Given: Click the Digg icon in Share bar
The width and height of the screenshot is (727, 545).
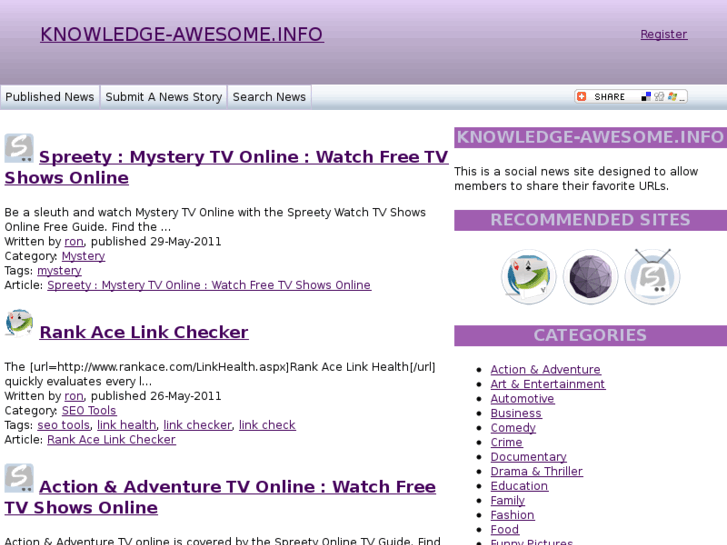Looking at the screenshot, I should pyautogui.click(x=659, y=96).
